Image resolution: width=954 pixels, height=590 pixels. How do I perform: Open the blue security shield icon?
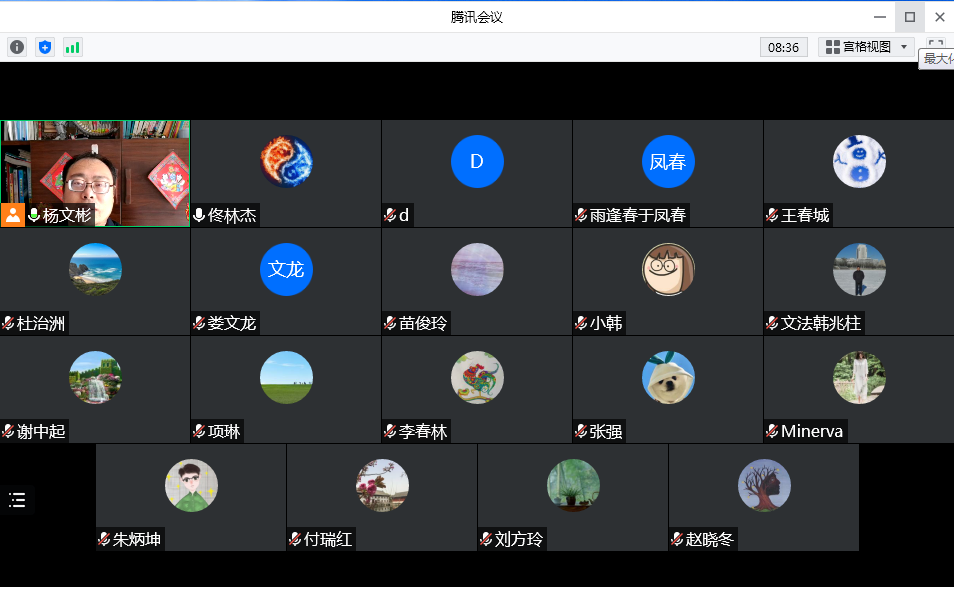click(45, 47)
